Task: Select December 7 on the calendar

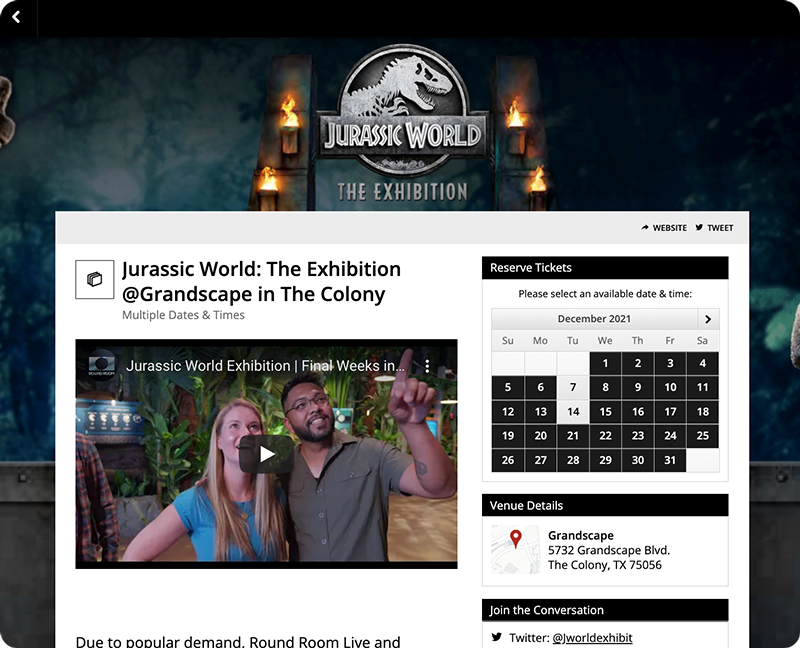Action: click(x=572, y=387)
